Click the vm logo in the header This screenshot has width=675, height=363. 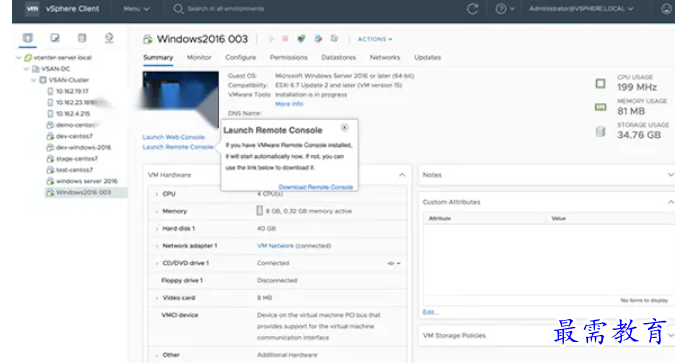tap(32, 9)
